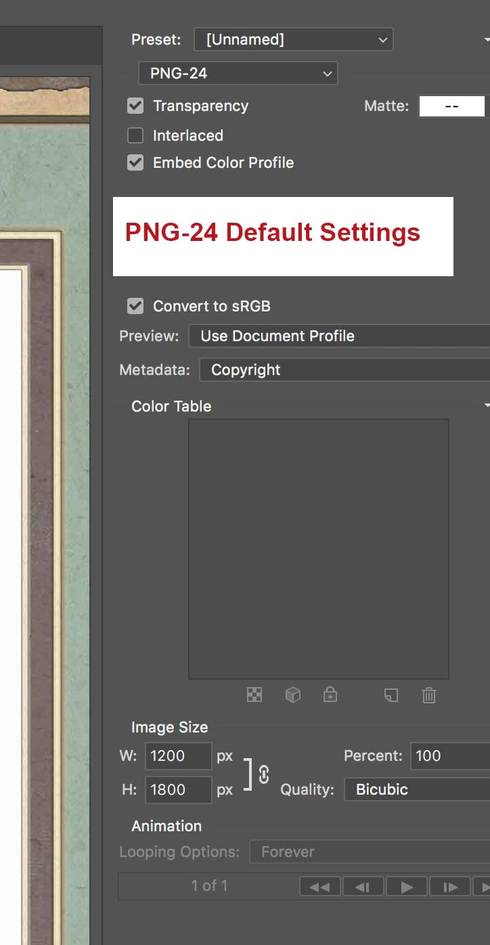Click the Image Size heading
Image resolution: width=490 pixels, height=945 pixels.
click(169, 727)
